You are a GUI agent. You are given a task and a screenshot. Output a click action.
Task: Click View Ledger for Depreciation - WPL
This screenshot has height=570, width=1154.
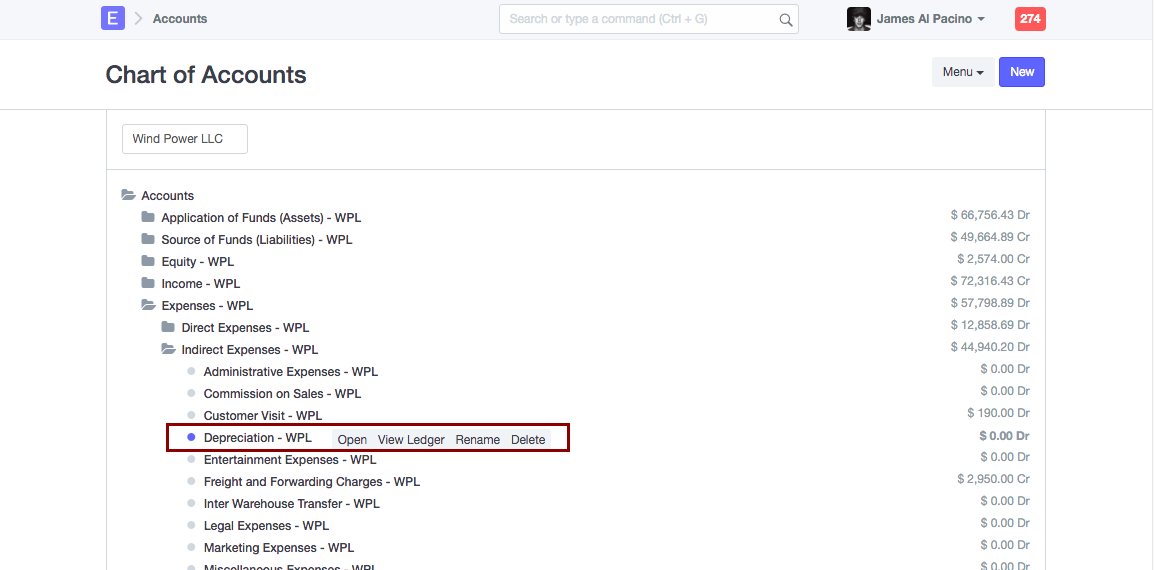[x=411, y=440]
